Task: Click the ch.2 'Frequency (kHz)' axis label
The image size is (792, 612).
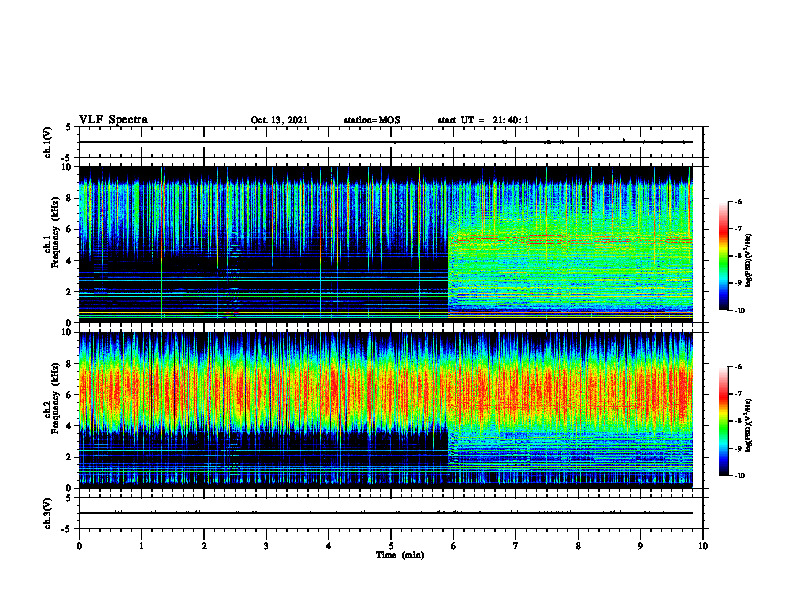Action: coord(55,398)
